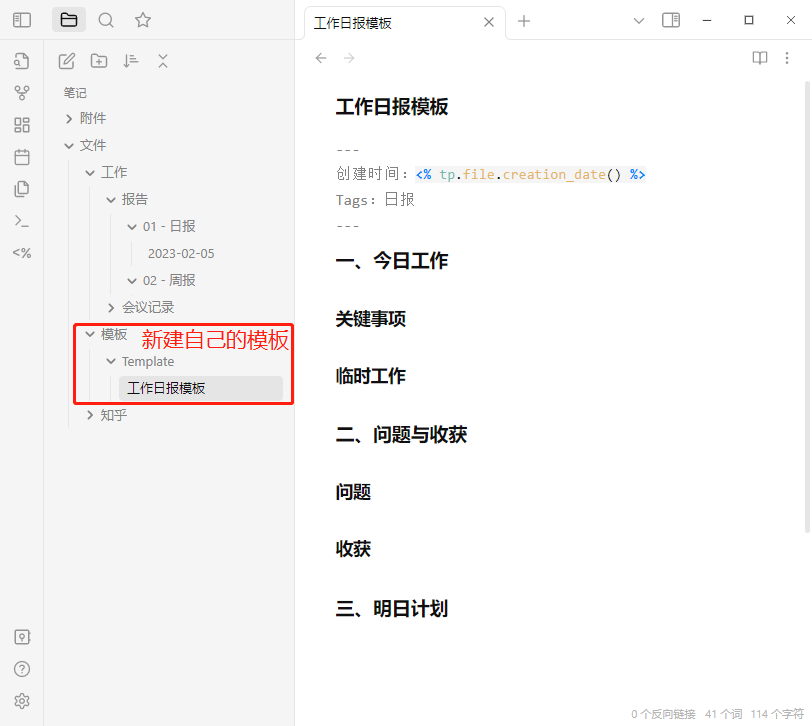The height and width of the screenshot is (726, 812).
Task: Collapse the 模板 folder
Action: pyautogui.click(x=91, y=334)
